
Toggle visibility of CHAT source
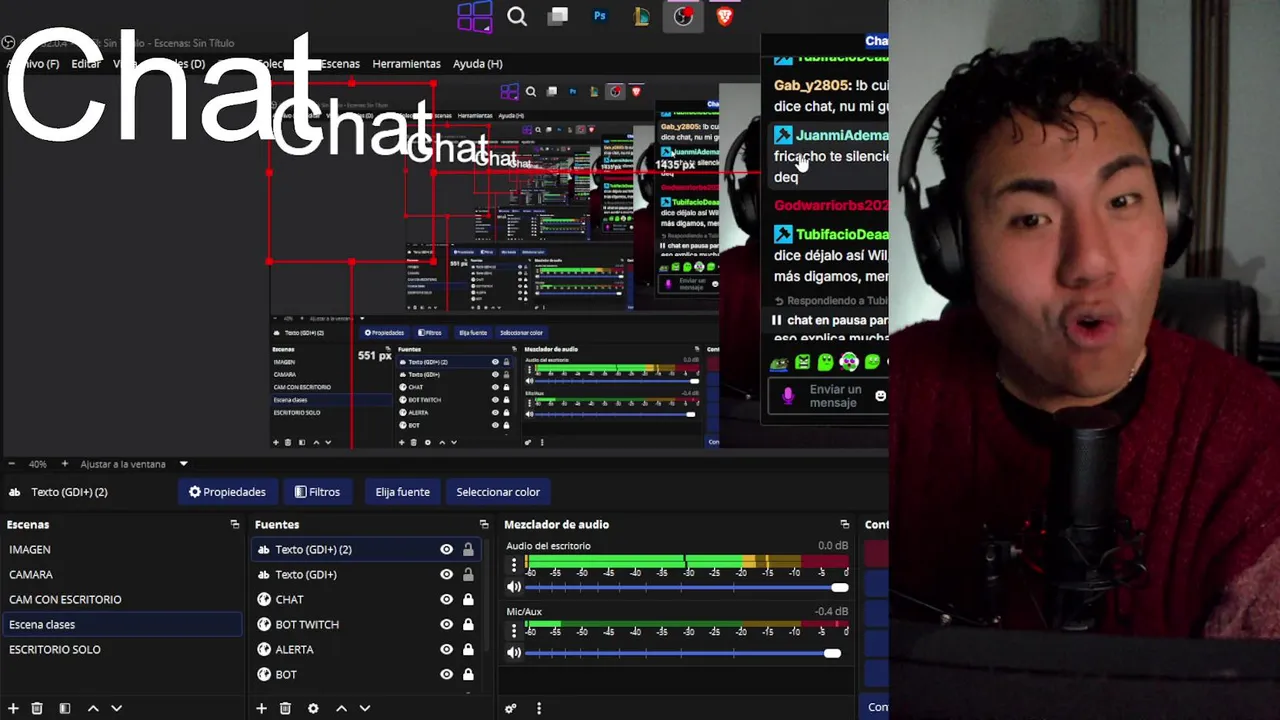click(x=446, y=599)
